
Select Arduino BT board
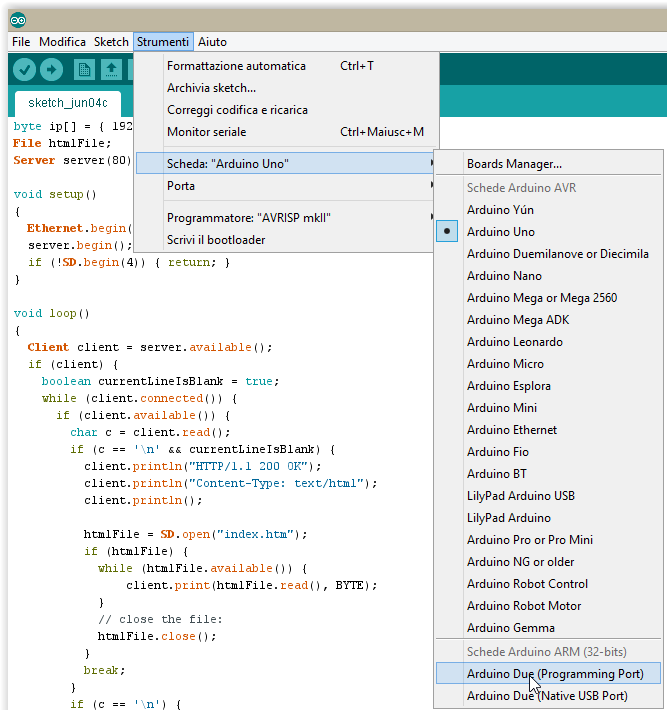pyautogui.click(x=548, y=474)
